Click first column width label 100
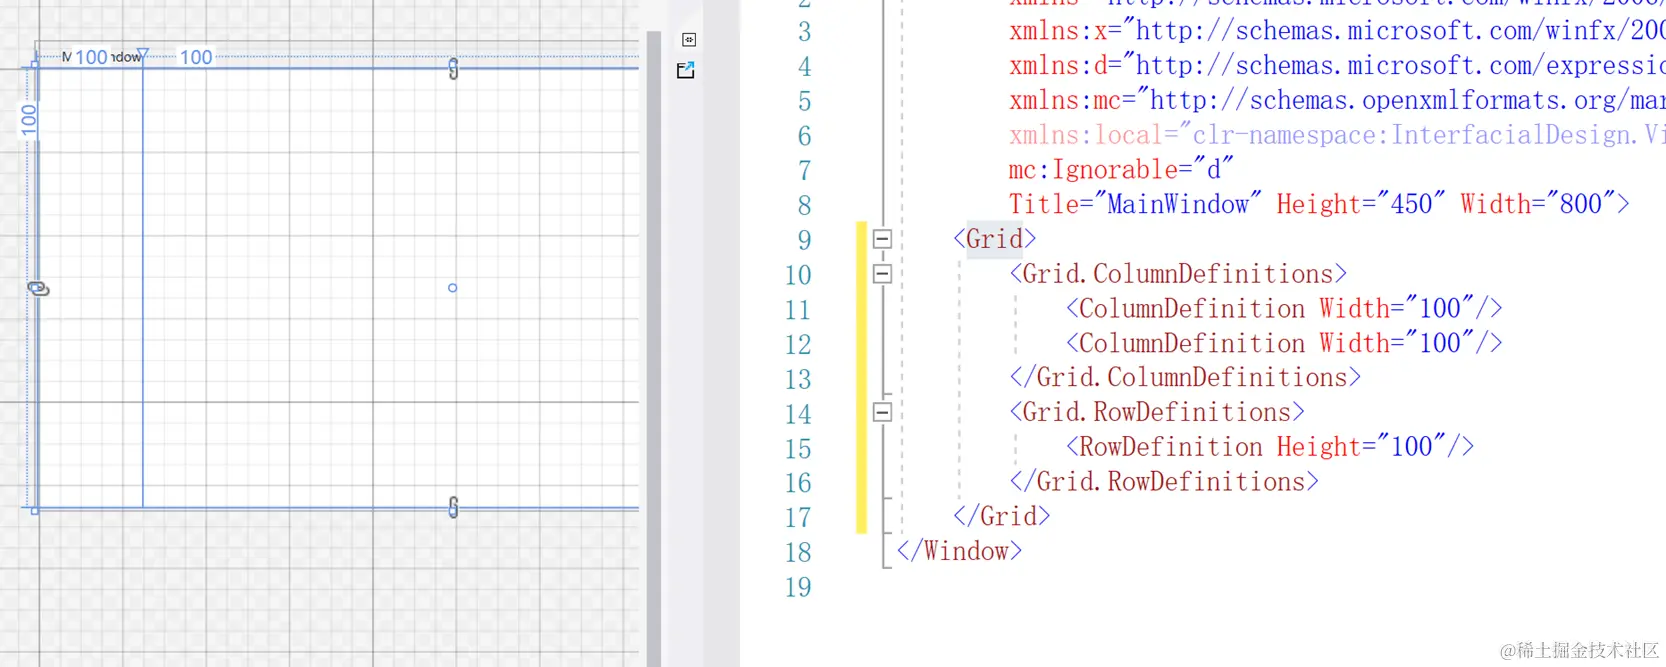1666x667 pixels. (91, 57)
